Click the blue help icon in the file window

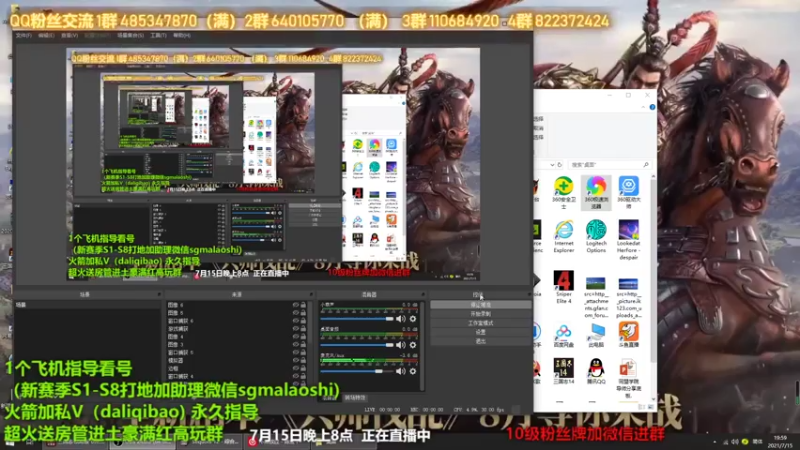tap(652, 107)
